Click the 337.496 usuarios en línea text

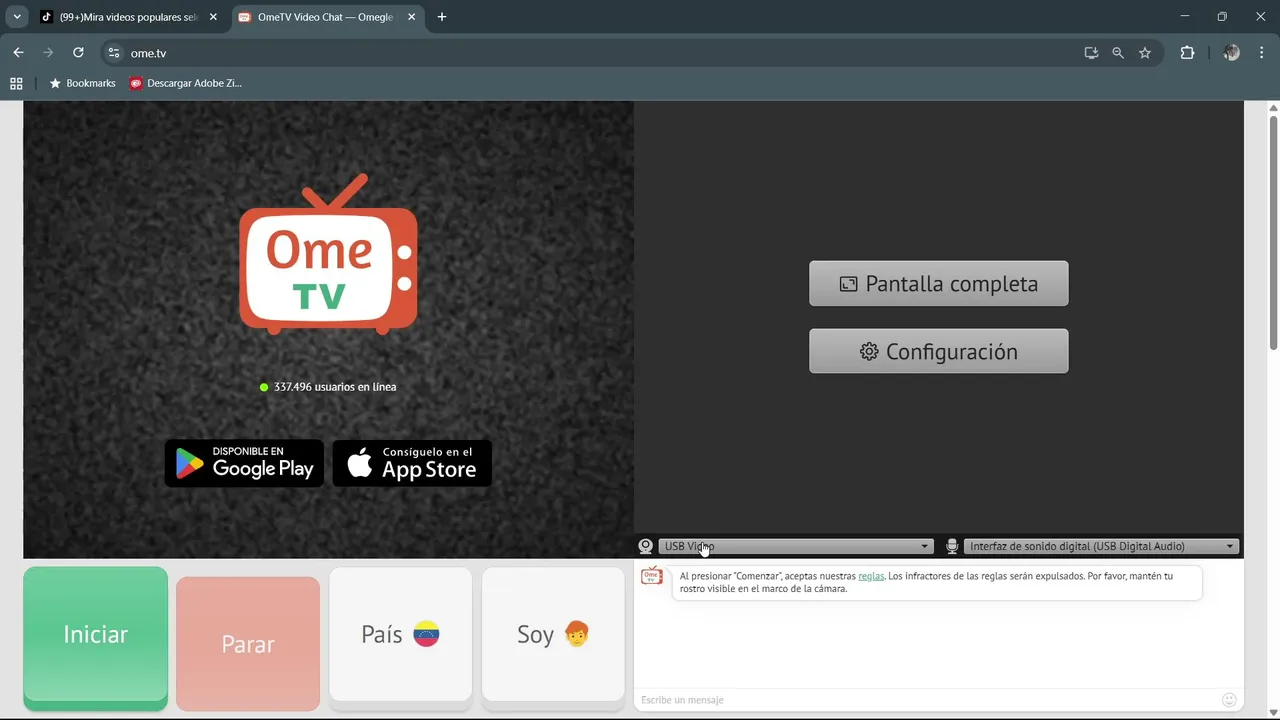pos(335,387)
